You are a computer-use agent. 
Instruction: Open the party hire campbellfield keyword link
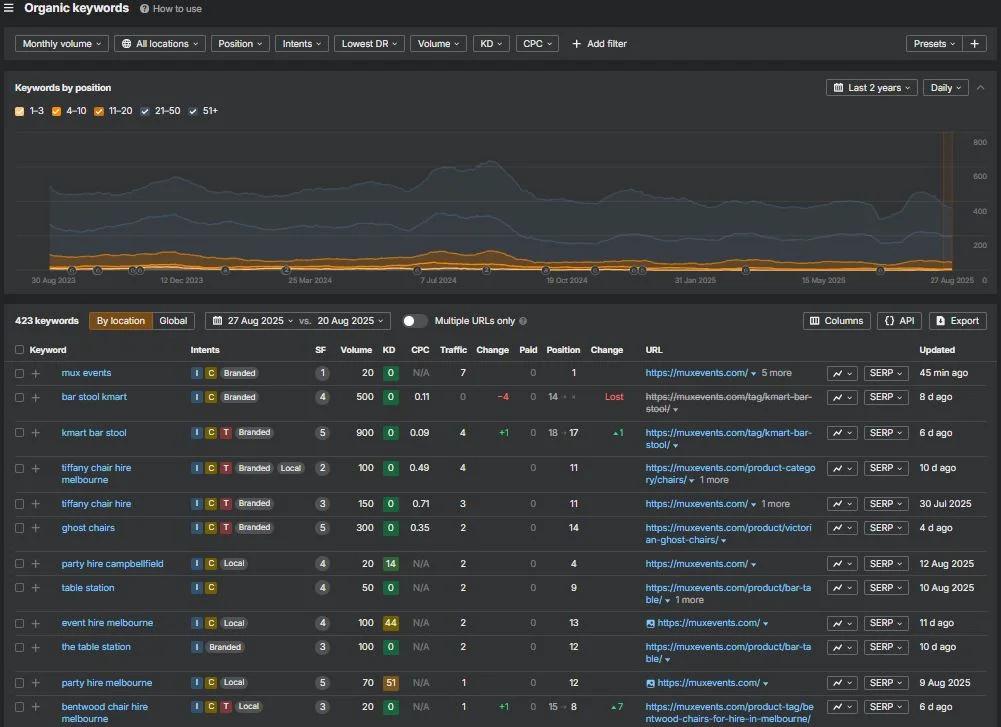pos(112,564)
